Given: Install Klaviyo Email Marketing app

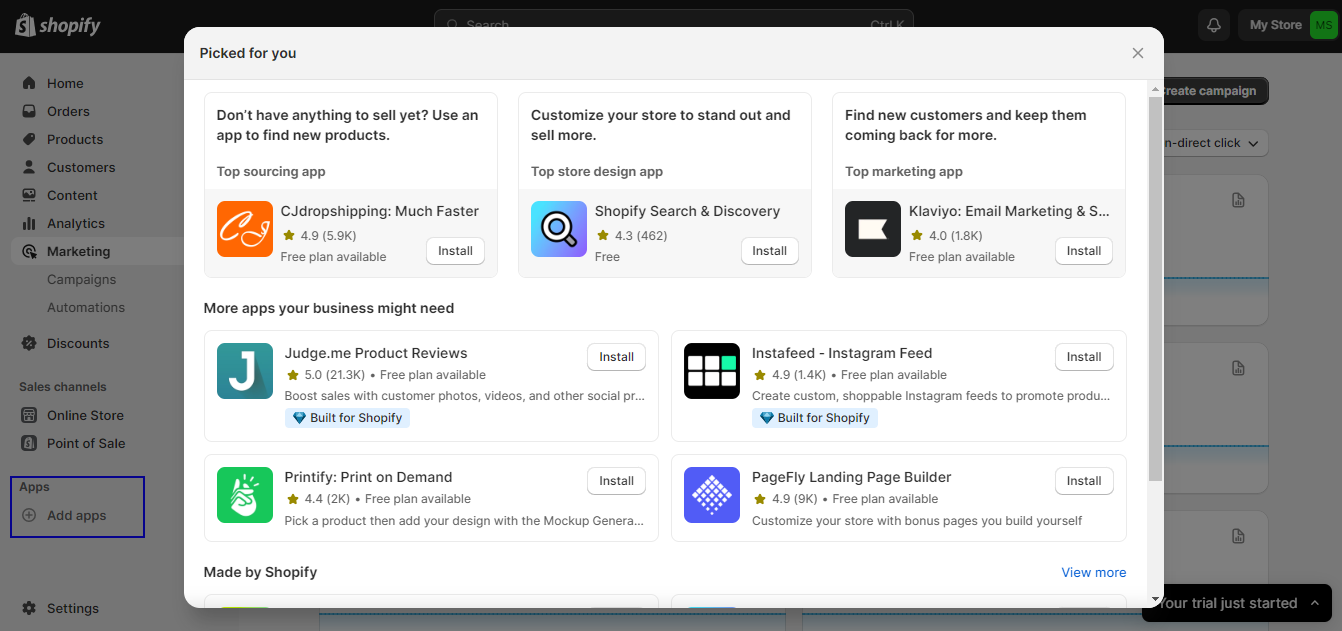Looking at the screenshot, I should [x=1084, y=251].
